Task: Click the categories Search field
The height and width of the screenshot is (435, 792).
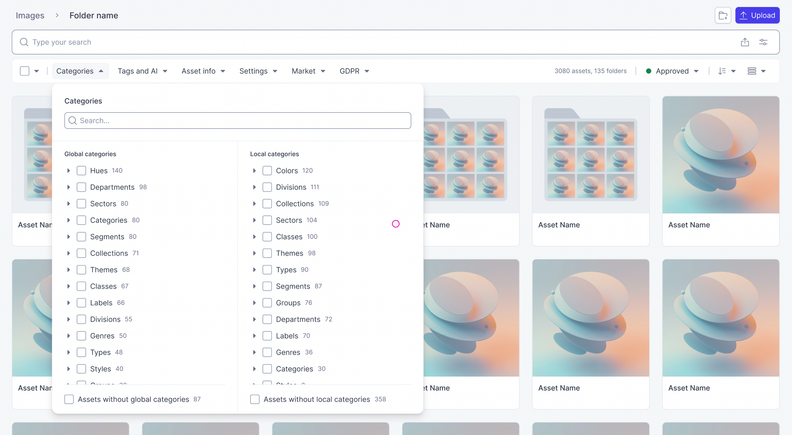Action: (237, 121)
